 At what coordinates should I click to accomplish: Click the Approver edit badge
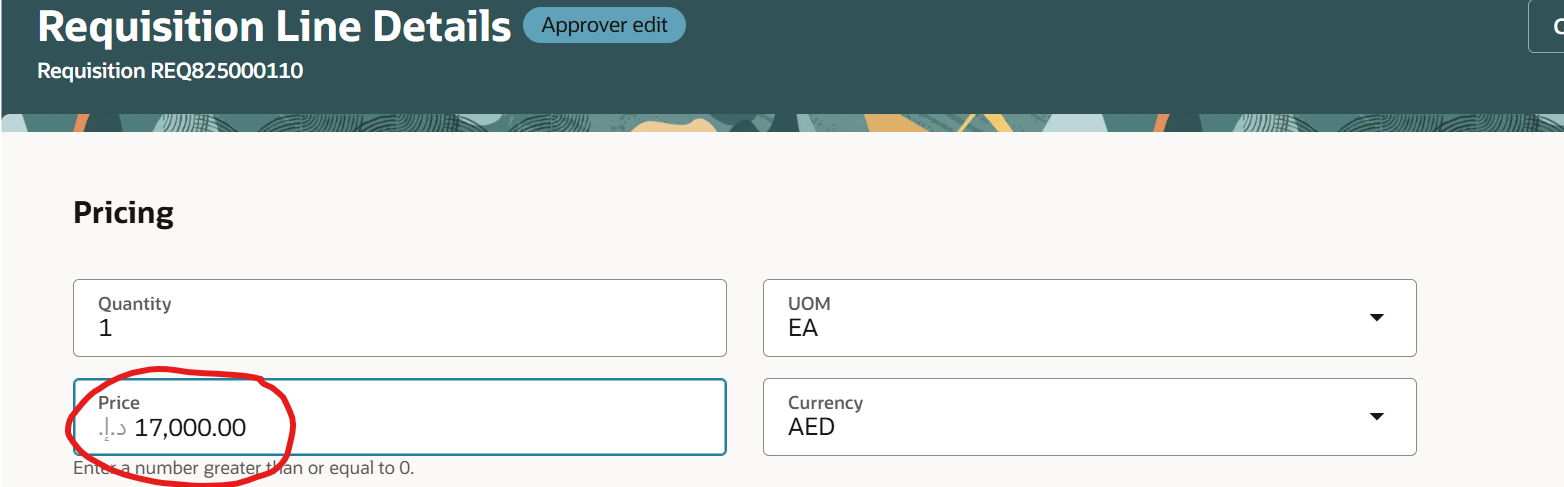pyautogui.click(x=604, y=25)
